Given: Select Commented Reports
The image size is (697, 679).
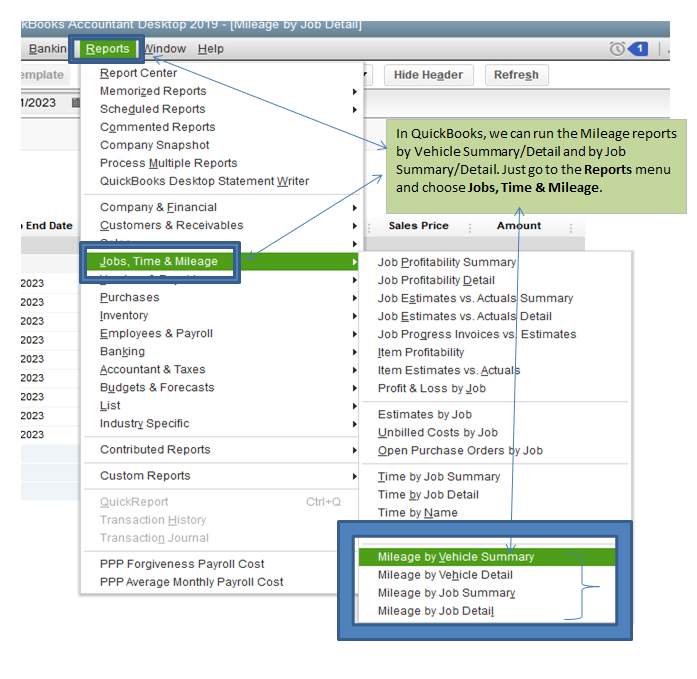Looking at the screenshot, I should pos(221,127).
